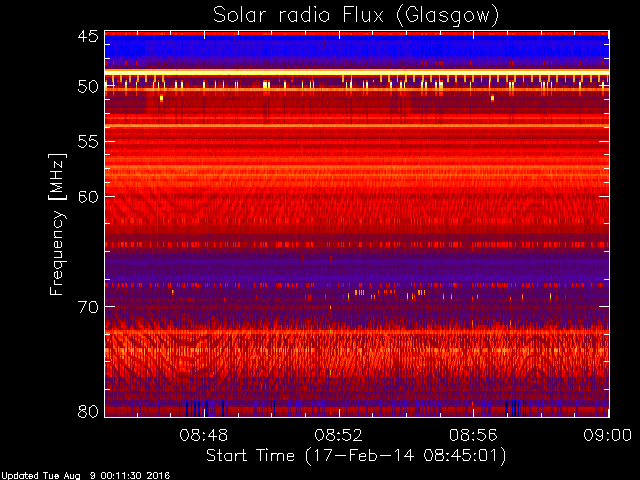Click the 'Frequency [MHz]' axis title
Viewport: 640px width, 480px height.
57,224
